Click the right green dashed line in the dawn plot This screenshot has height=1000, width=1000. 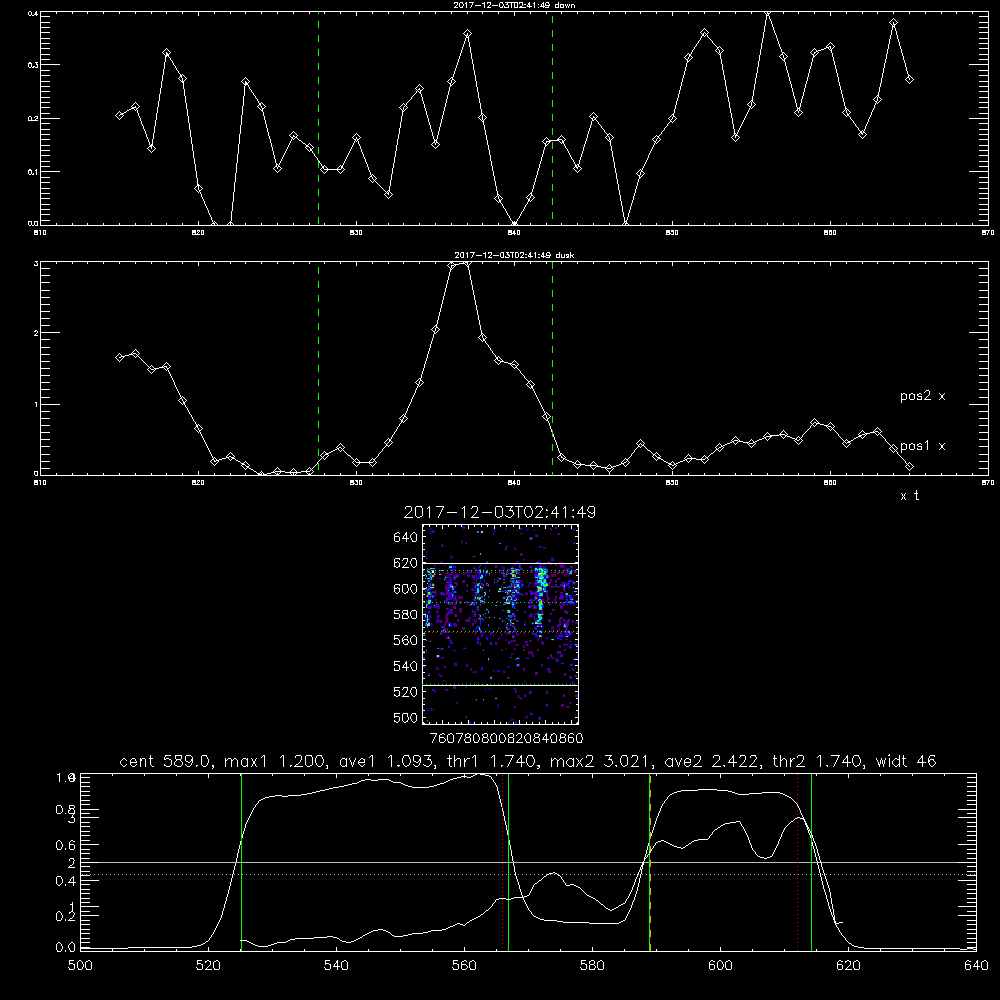[552, 118]
